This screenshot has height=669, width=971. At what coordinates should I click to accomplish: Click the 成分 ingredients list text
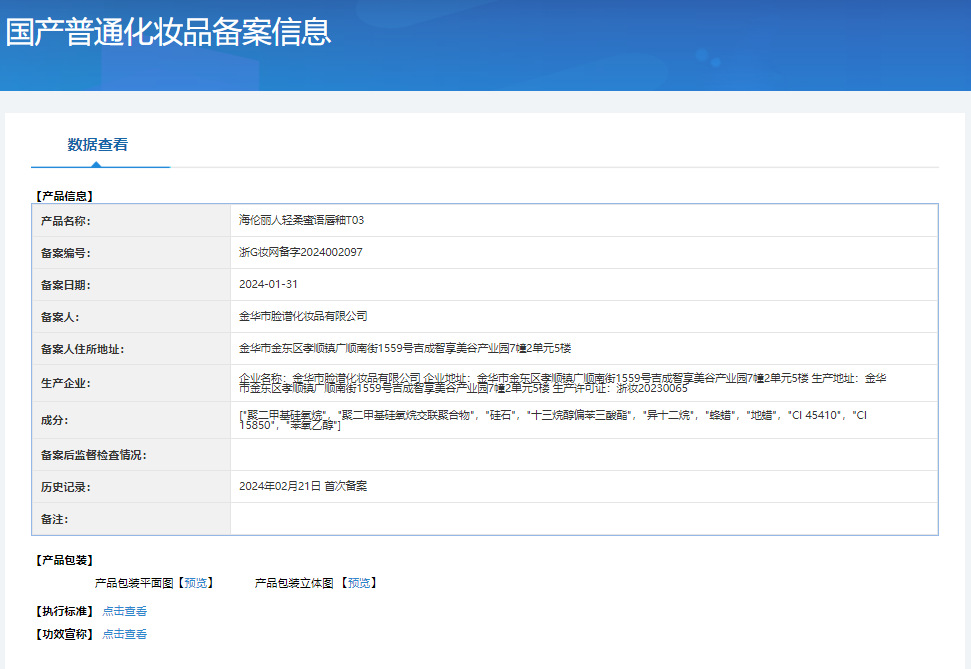click(550, 421)
